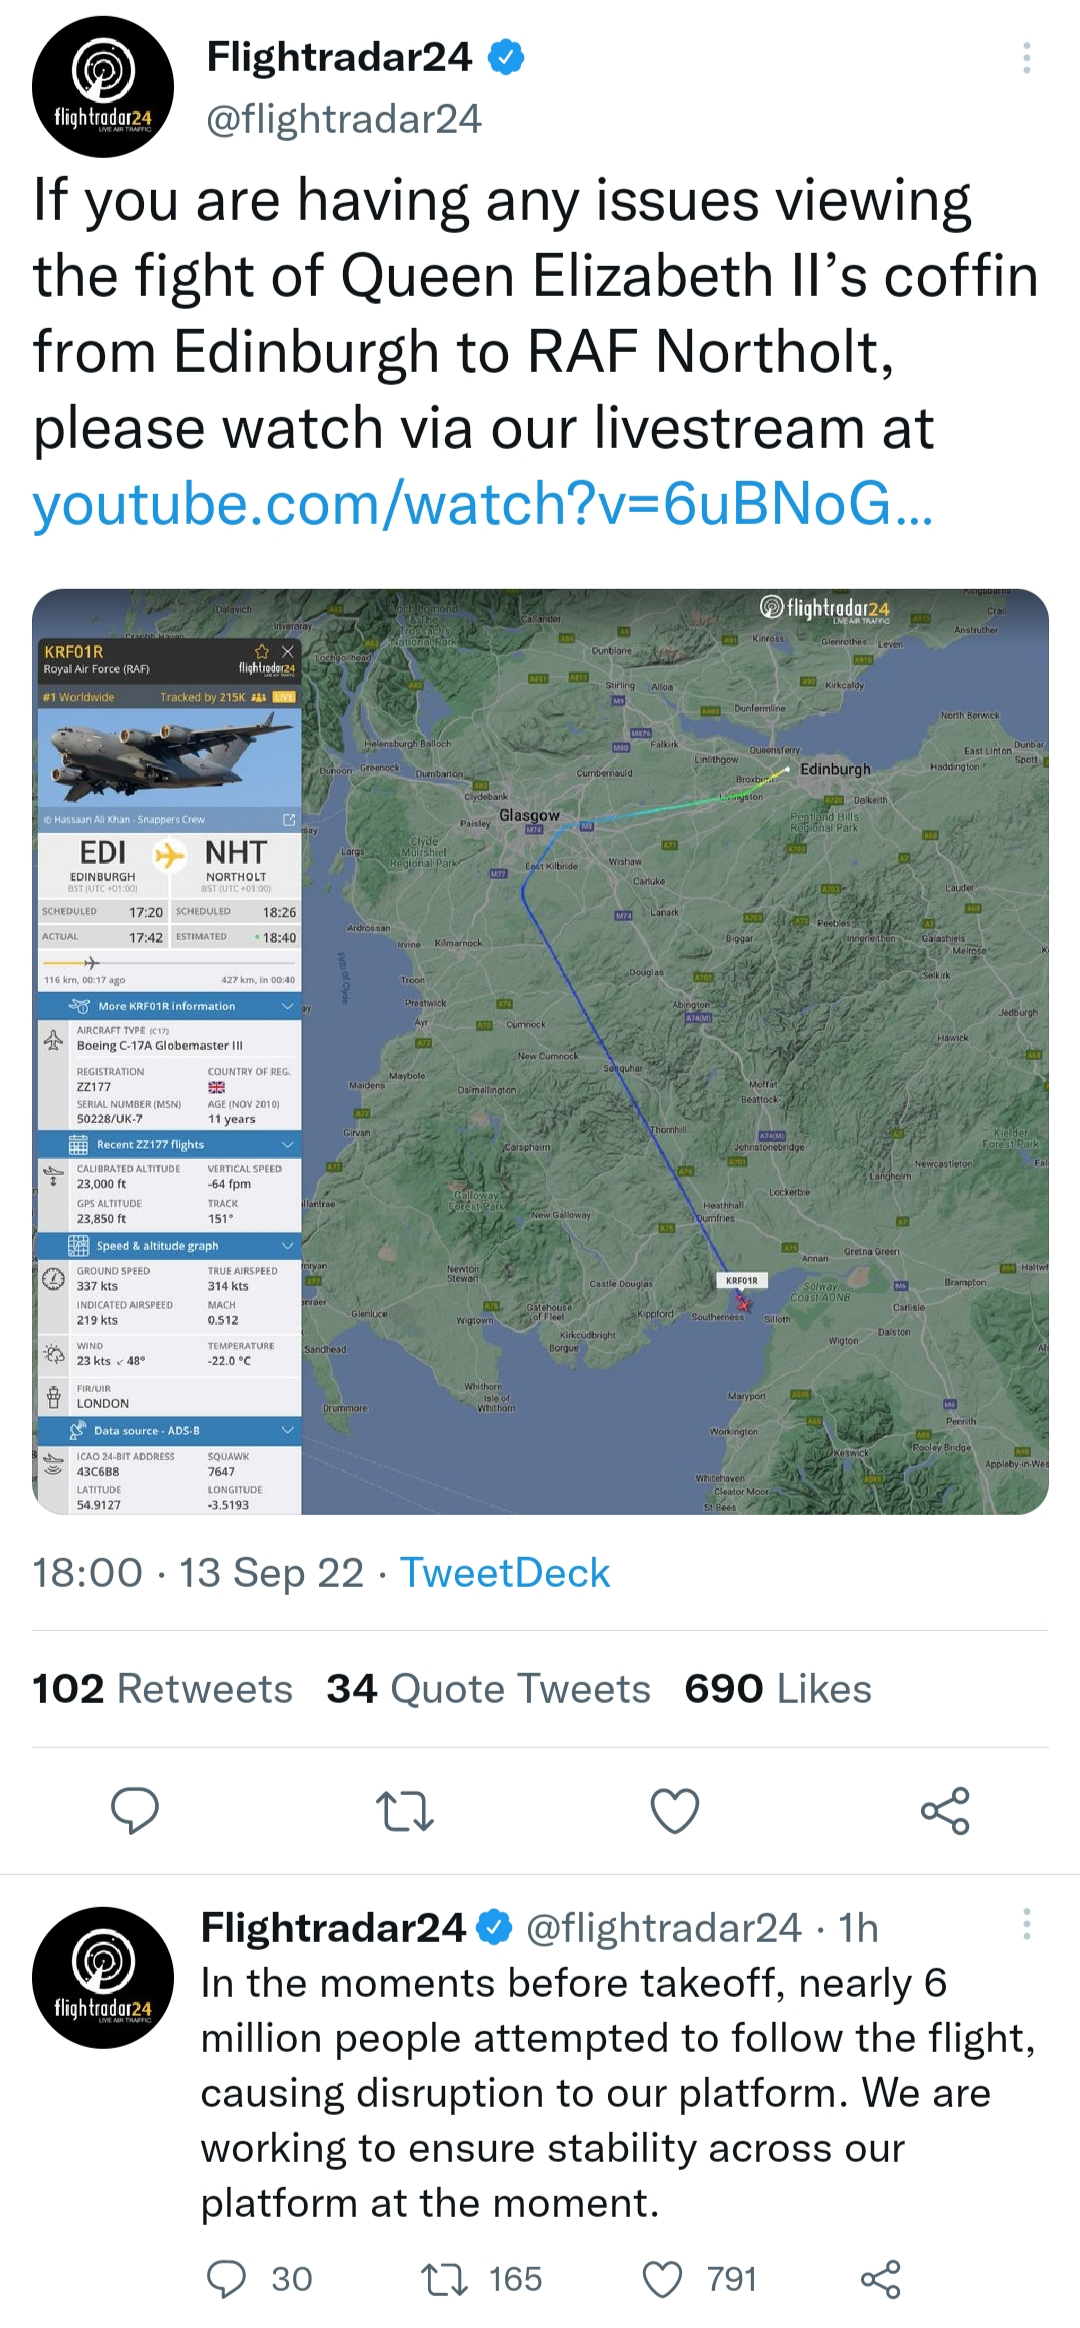Like the reply tweet with 791 likes

pyautogui.click(x=662, y=2279)
